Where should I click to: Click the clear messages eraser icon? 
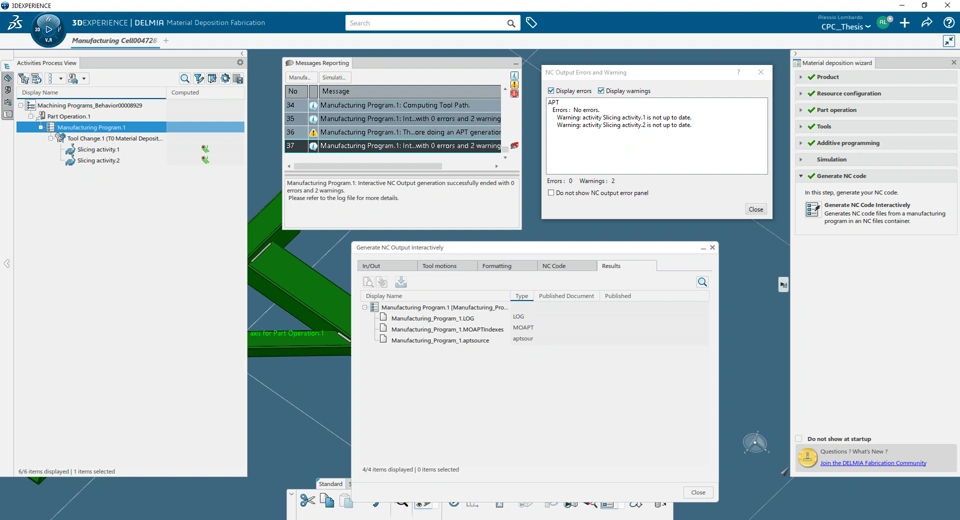514,146
